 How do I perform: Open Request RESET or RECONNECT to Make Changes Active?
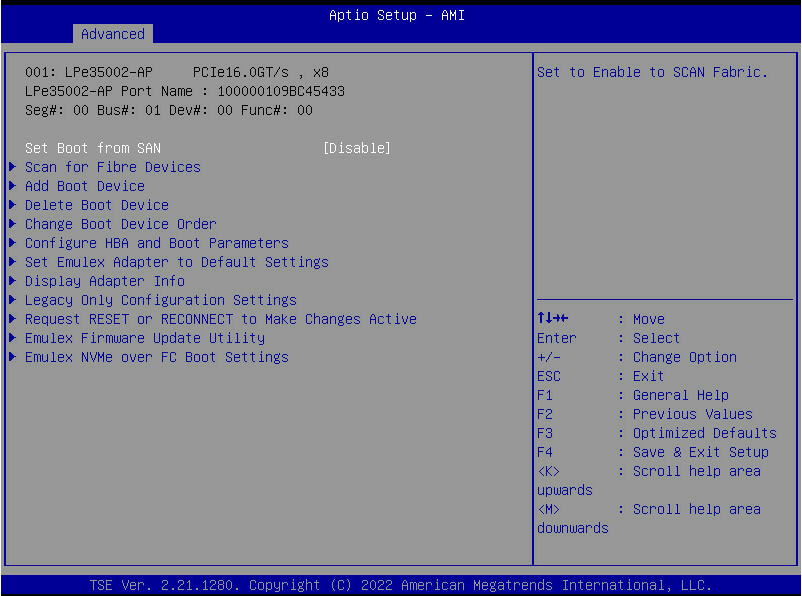tap(220, 319)
